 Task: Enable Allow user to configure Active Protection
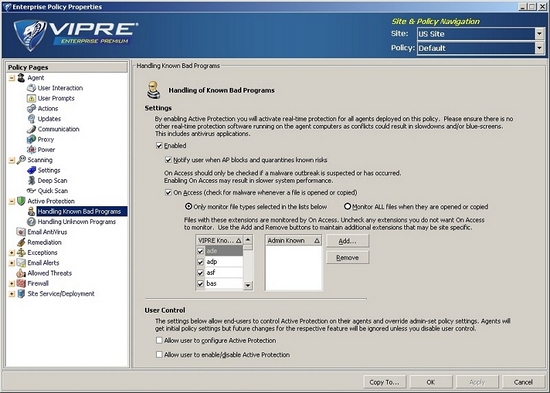coord(159,340)
